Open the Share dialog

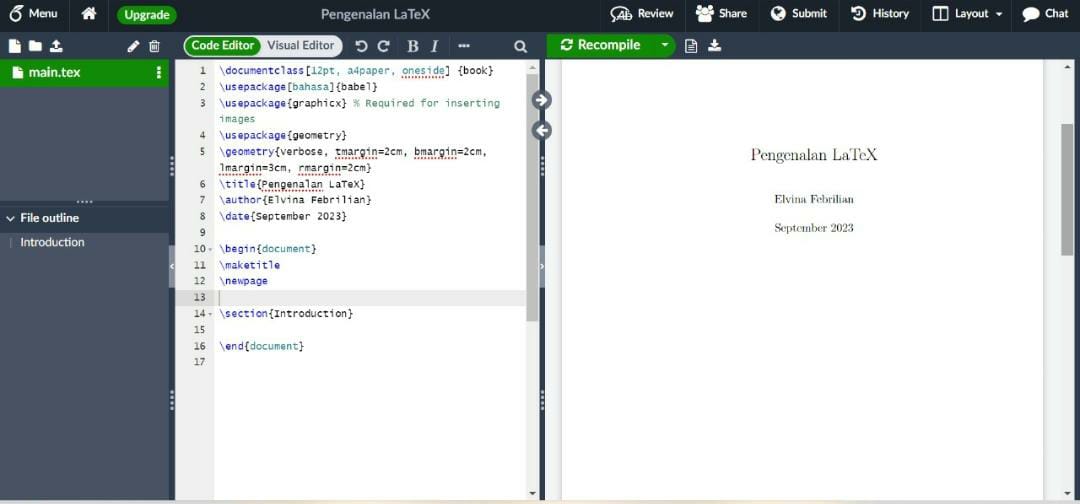click(x=721, y=14)
